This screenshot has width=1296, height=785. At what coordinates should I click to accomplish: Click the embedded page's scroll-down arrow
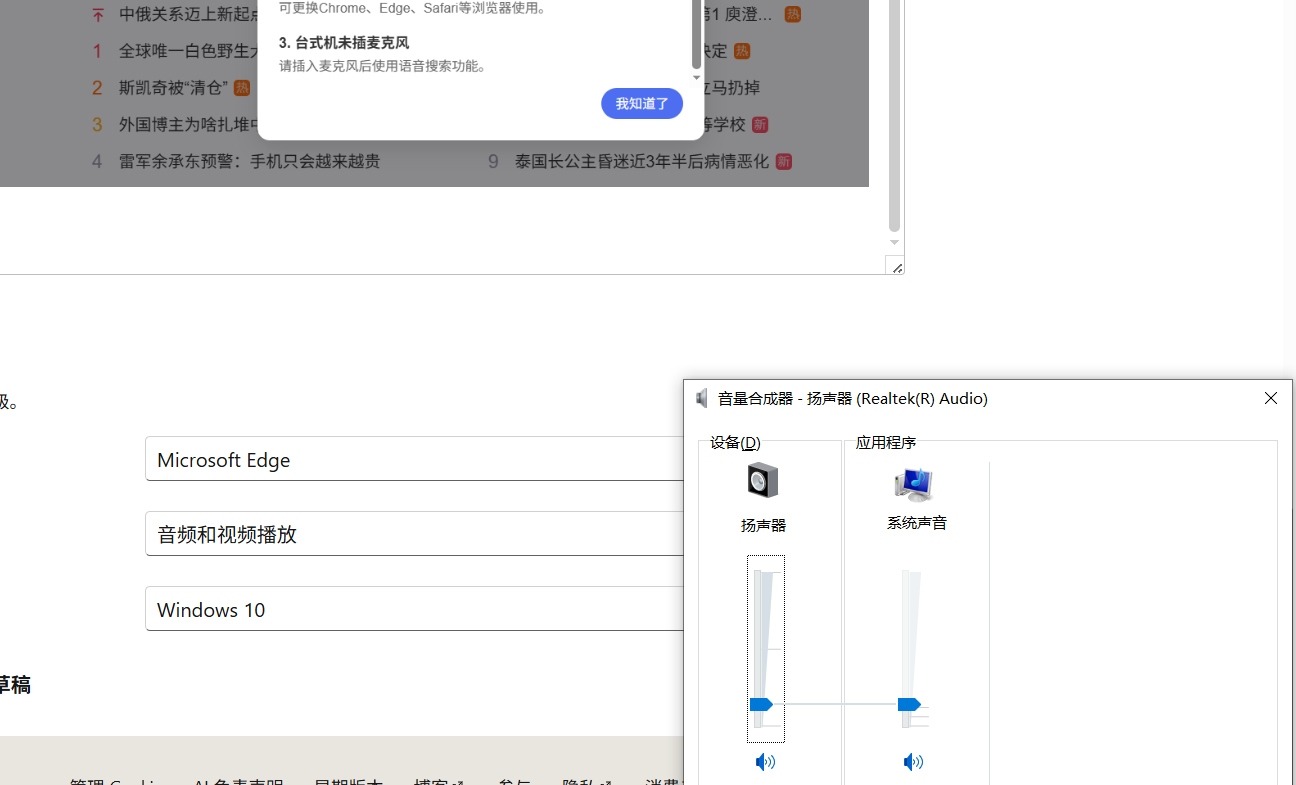click(894, 242)
